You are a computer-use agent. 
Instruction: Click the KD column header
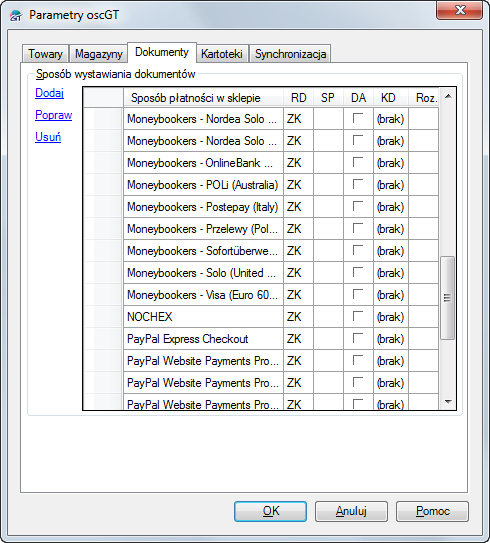click(x=391, y=98)
